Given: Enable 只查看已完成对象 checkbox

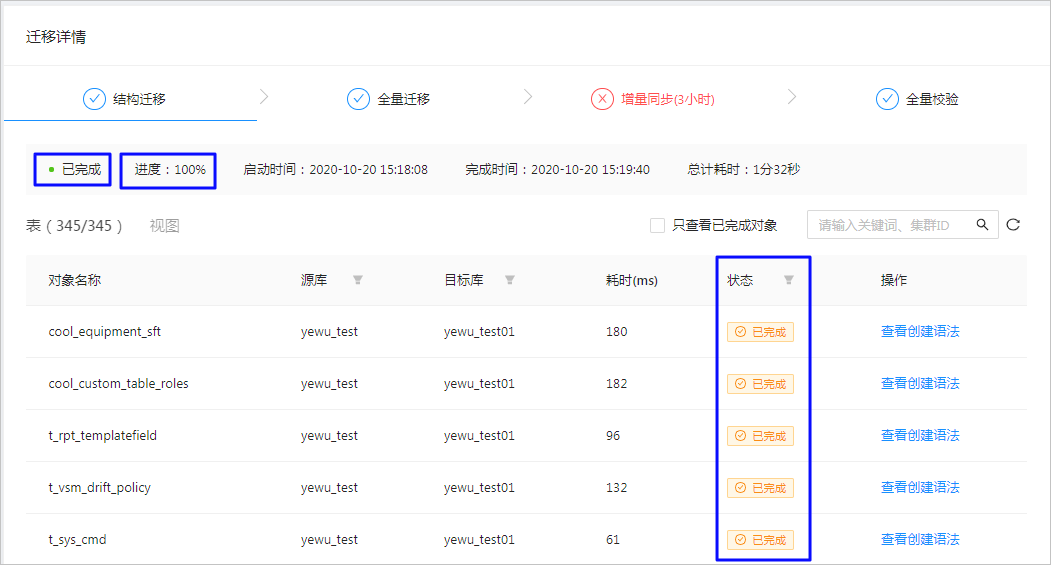Looking at the screenshot, I should [658, 225].
